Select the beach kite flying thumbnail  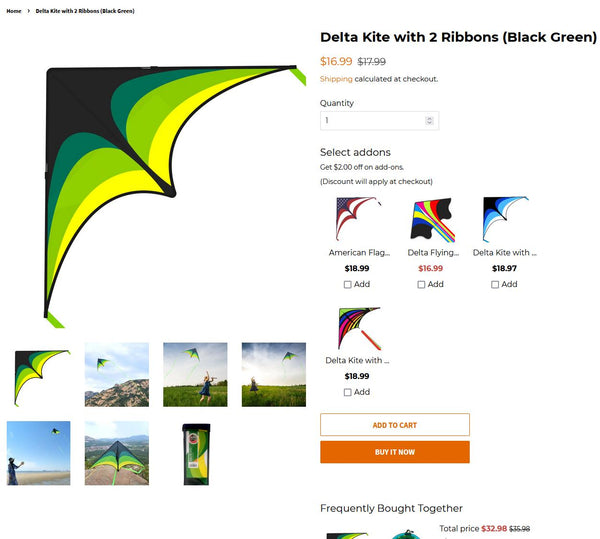(x=38, y=453)
